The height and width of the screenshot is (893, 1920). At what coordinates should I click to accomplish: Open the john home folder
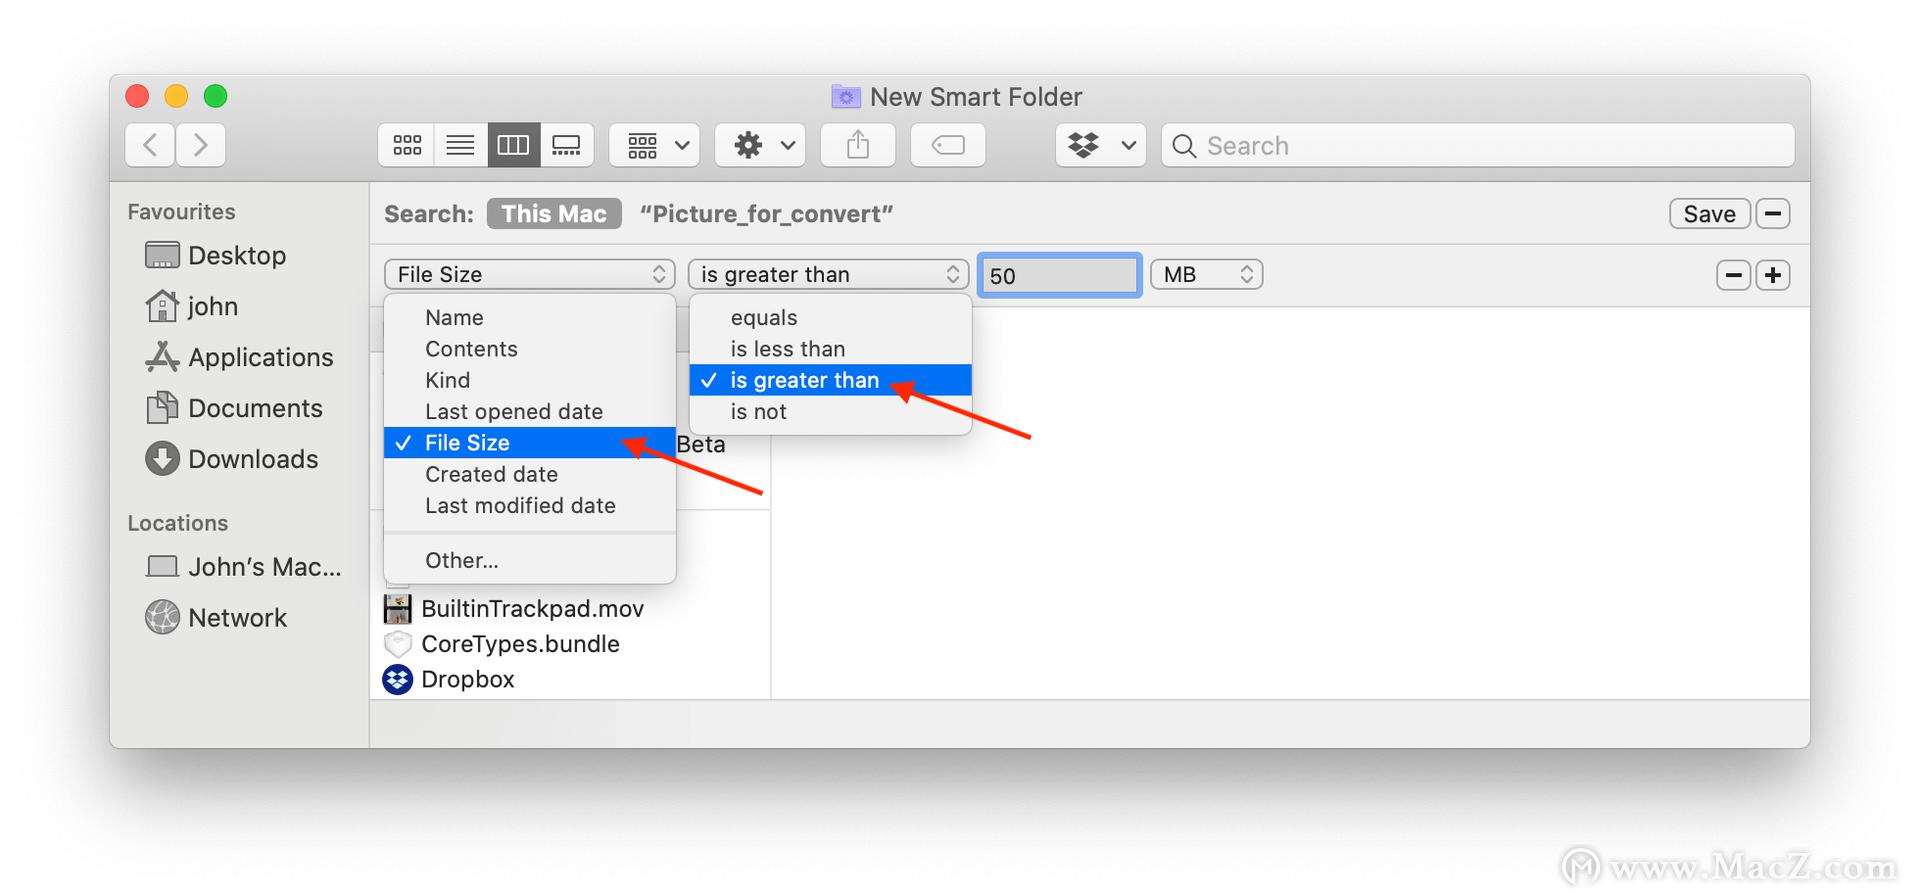[212, 306]
